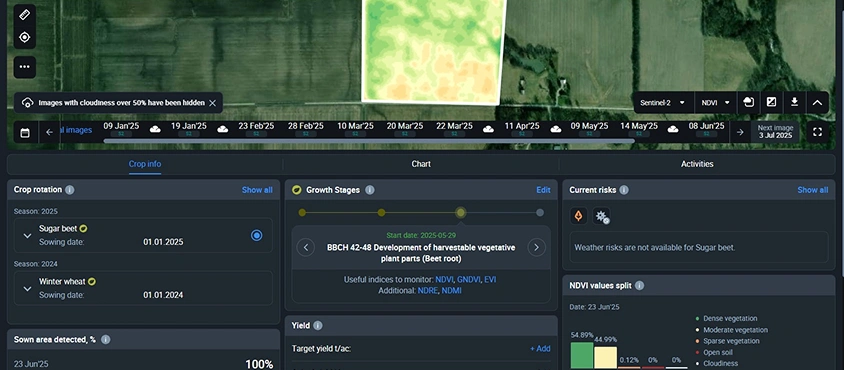Dismiss the cloudiness hidden images notice

click(x=213, y=103)
